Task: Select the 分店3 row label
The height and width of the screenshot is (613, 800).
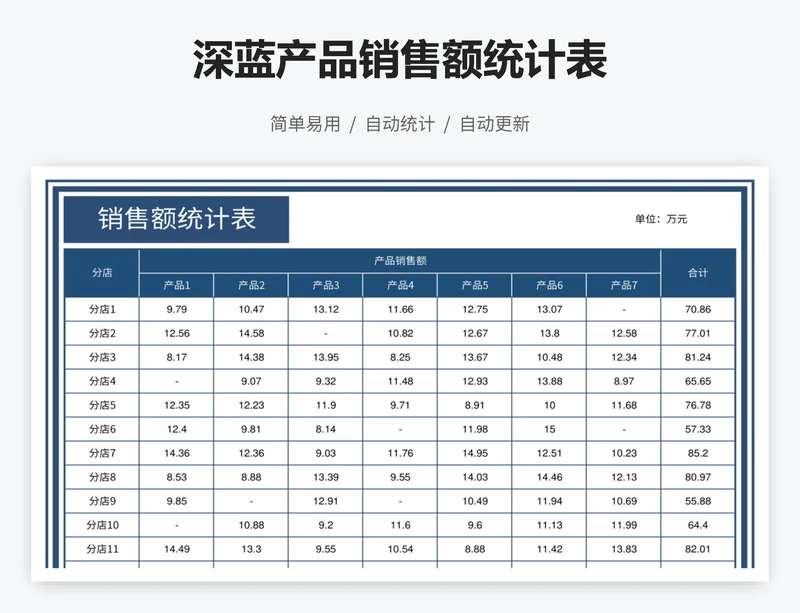Action: point(102,357)
